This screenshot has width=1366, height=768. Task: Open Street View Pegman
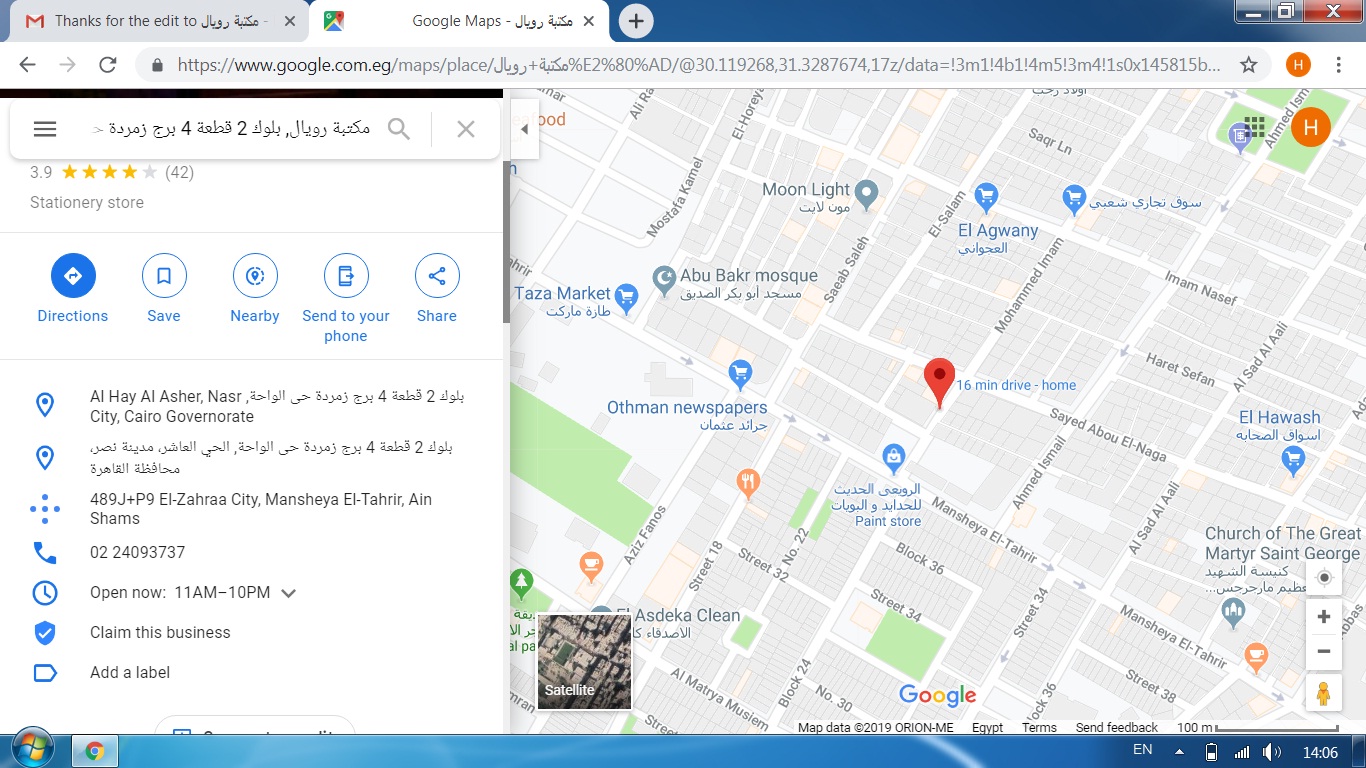click(1323, 692)
